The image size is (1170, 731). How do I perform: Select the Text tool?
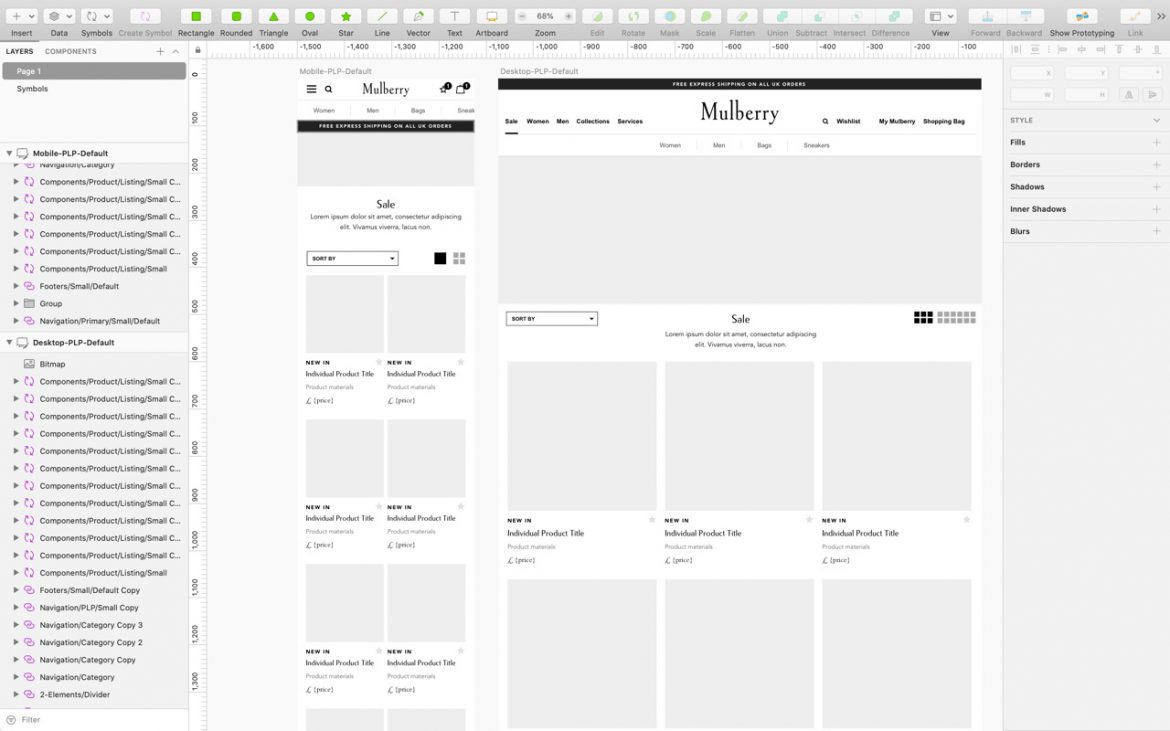454,16
